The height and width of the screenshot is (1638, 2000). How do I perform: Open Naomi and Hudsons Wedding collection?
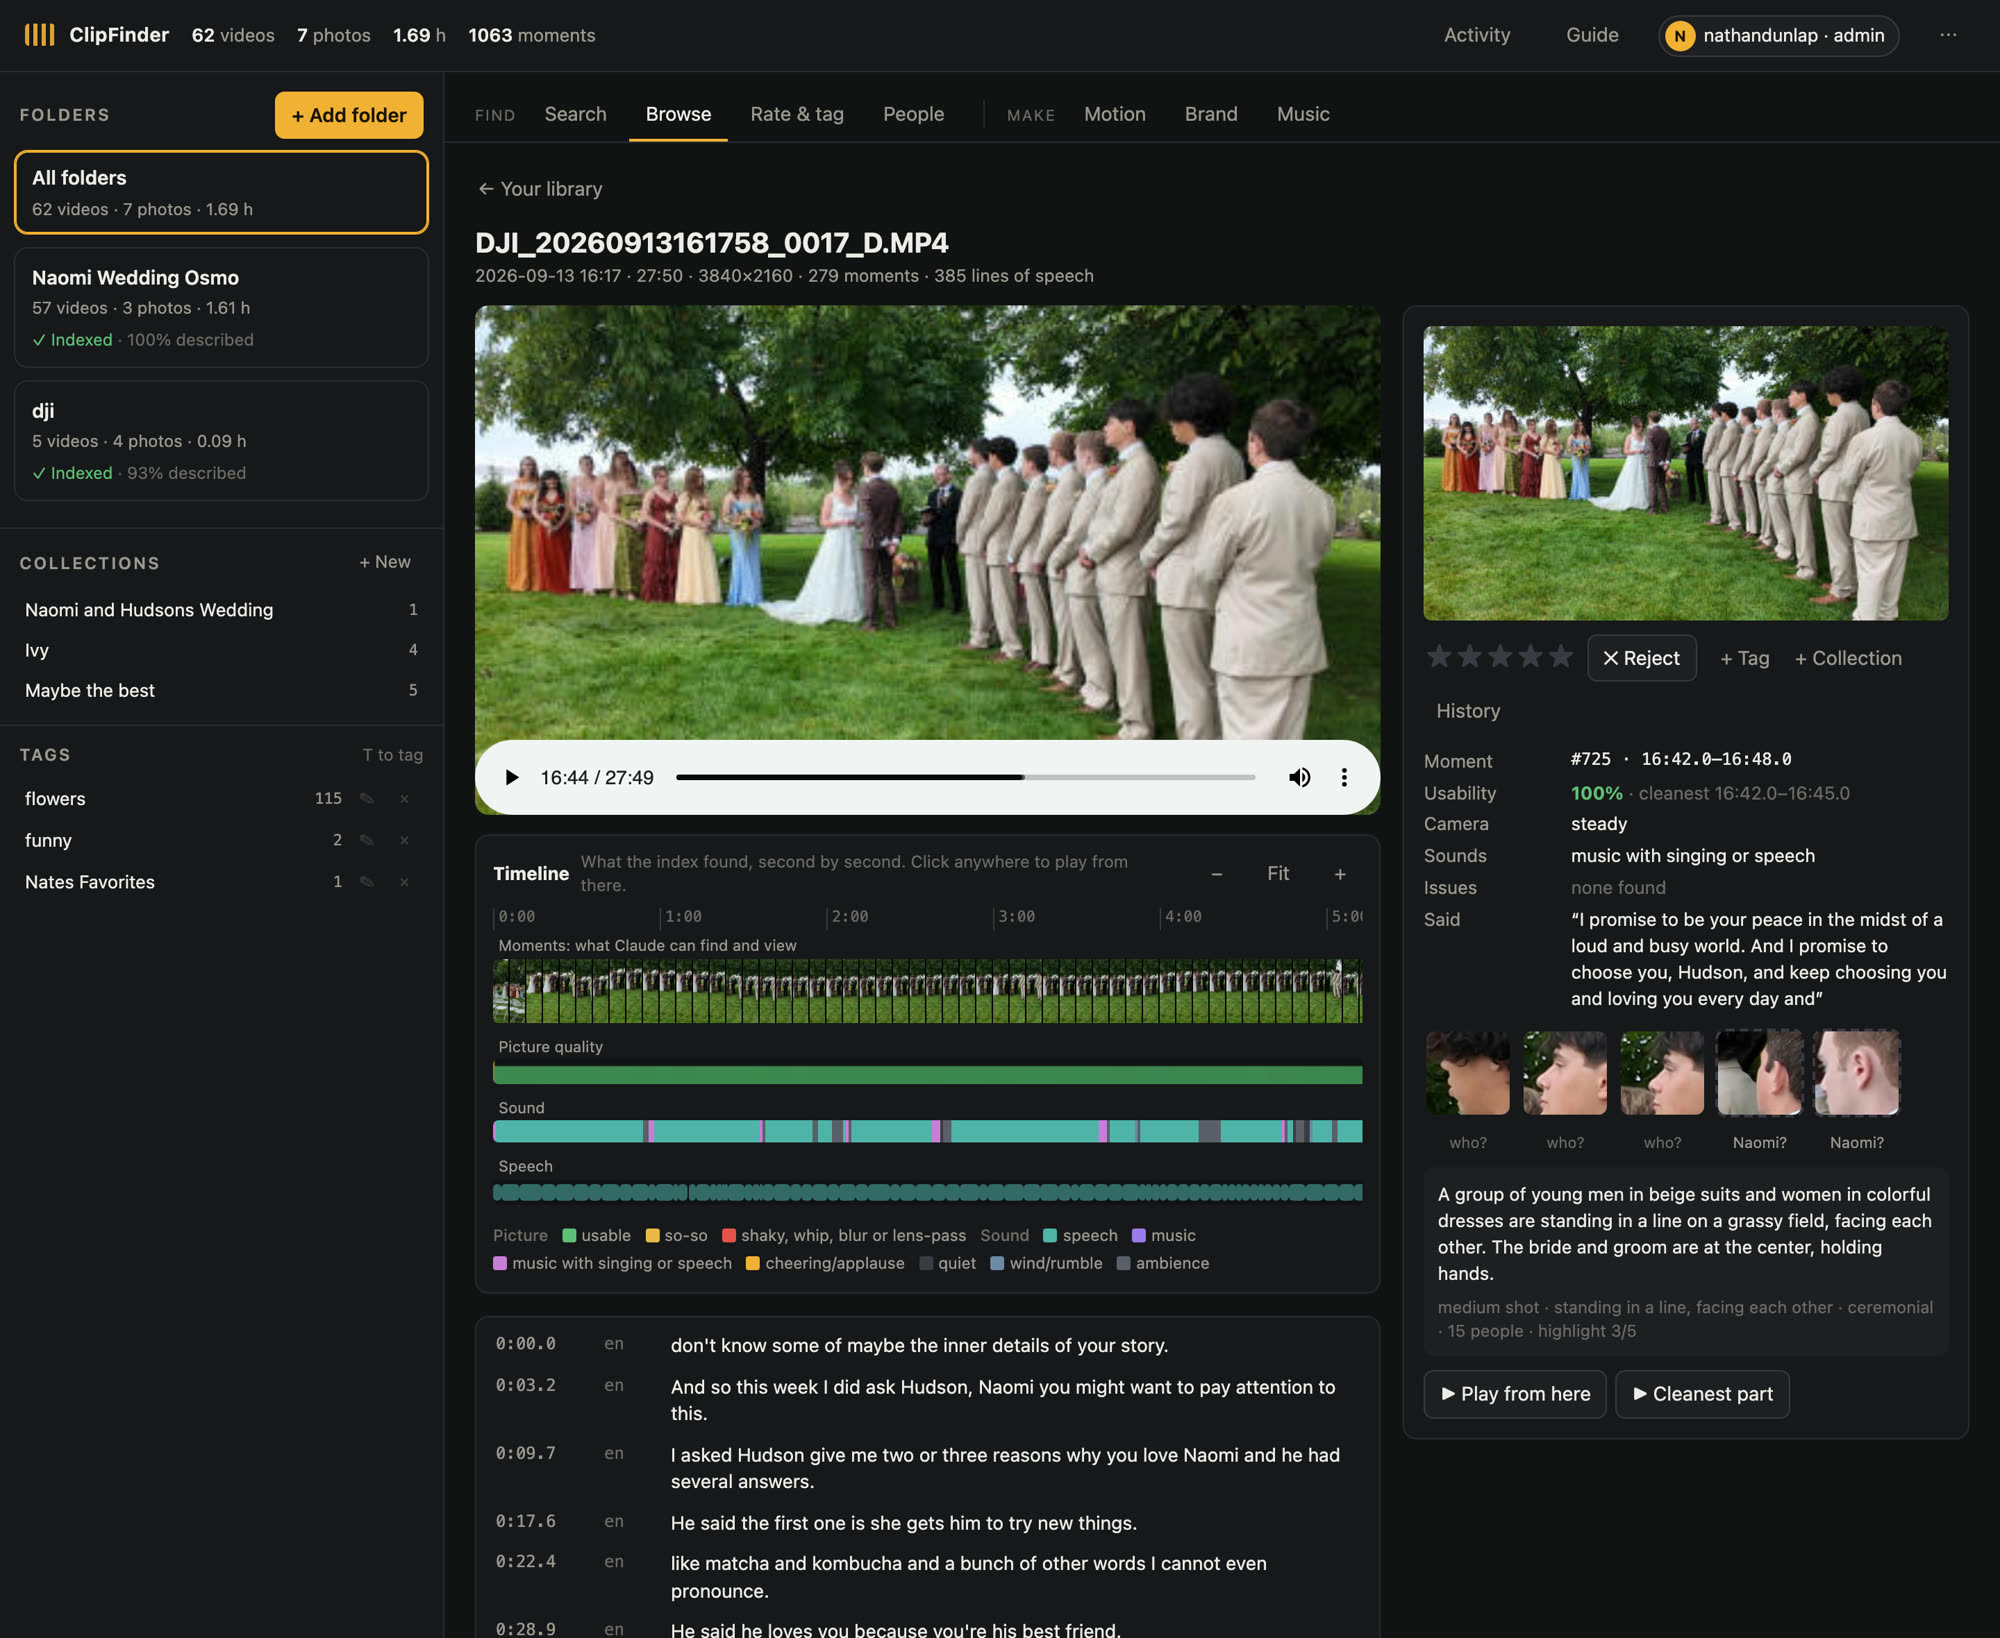tap(221, 609)
